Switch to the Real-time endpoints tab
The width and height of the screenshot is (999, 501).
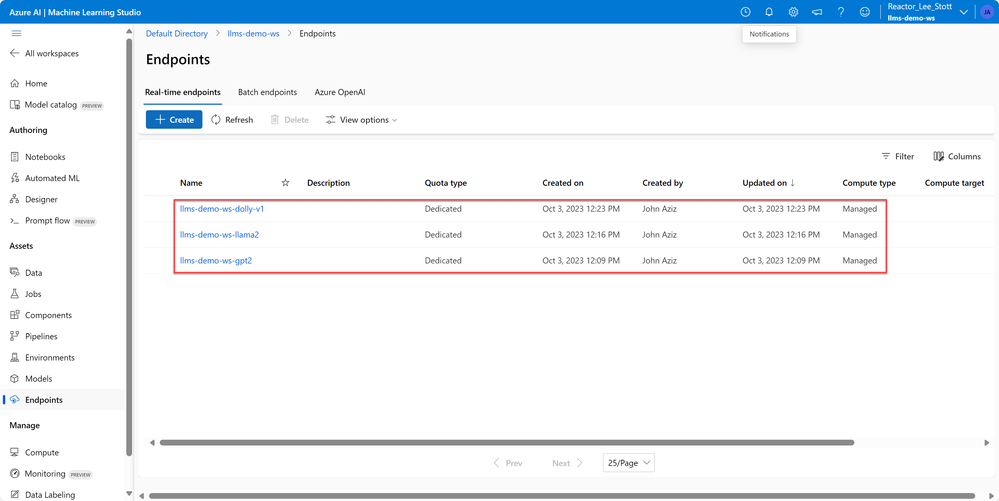tap(183, 92)
